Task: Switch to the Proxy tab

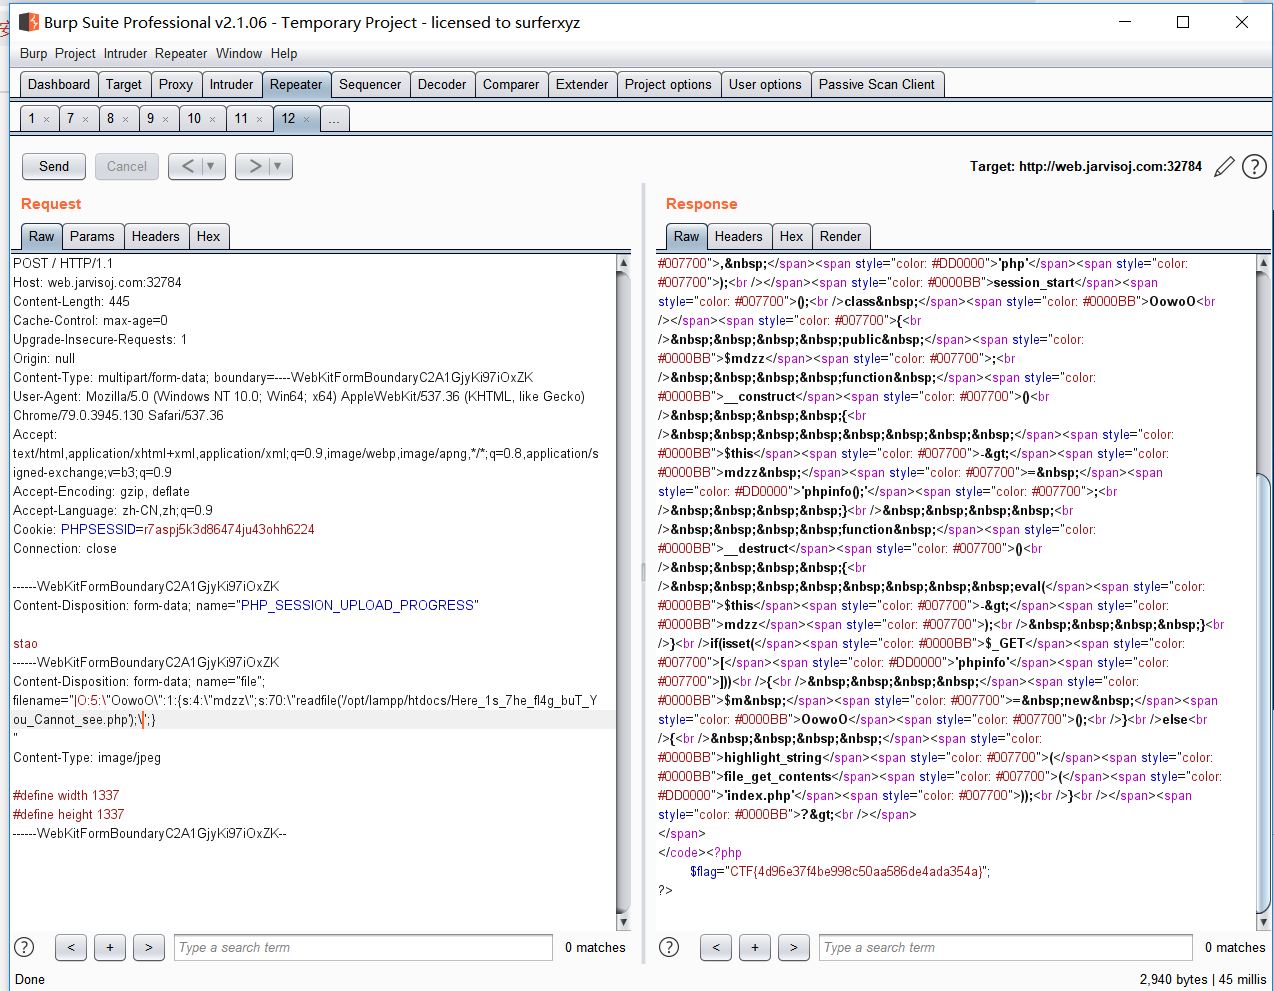Action: click(176, 84)
